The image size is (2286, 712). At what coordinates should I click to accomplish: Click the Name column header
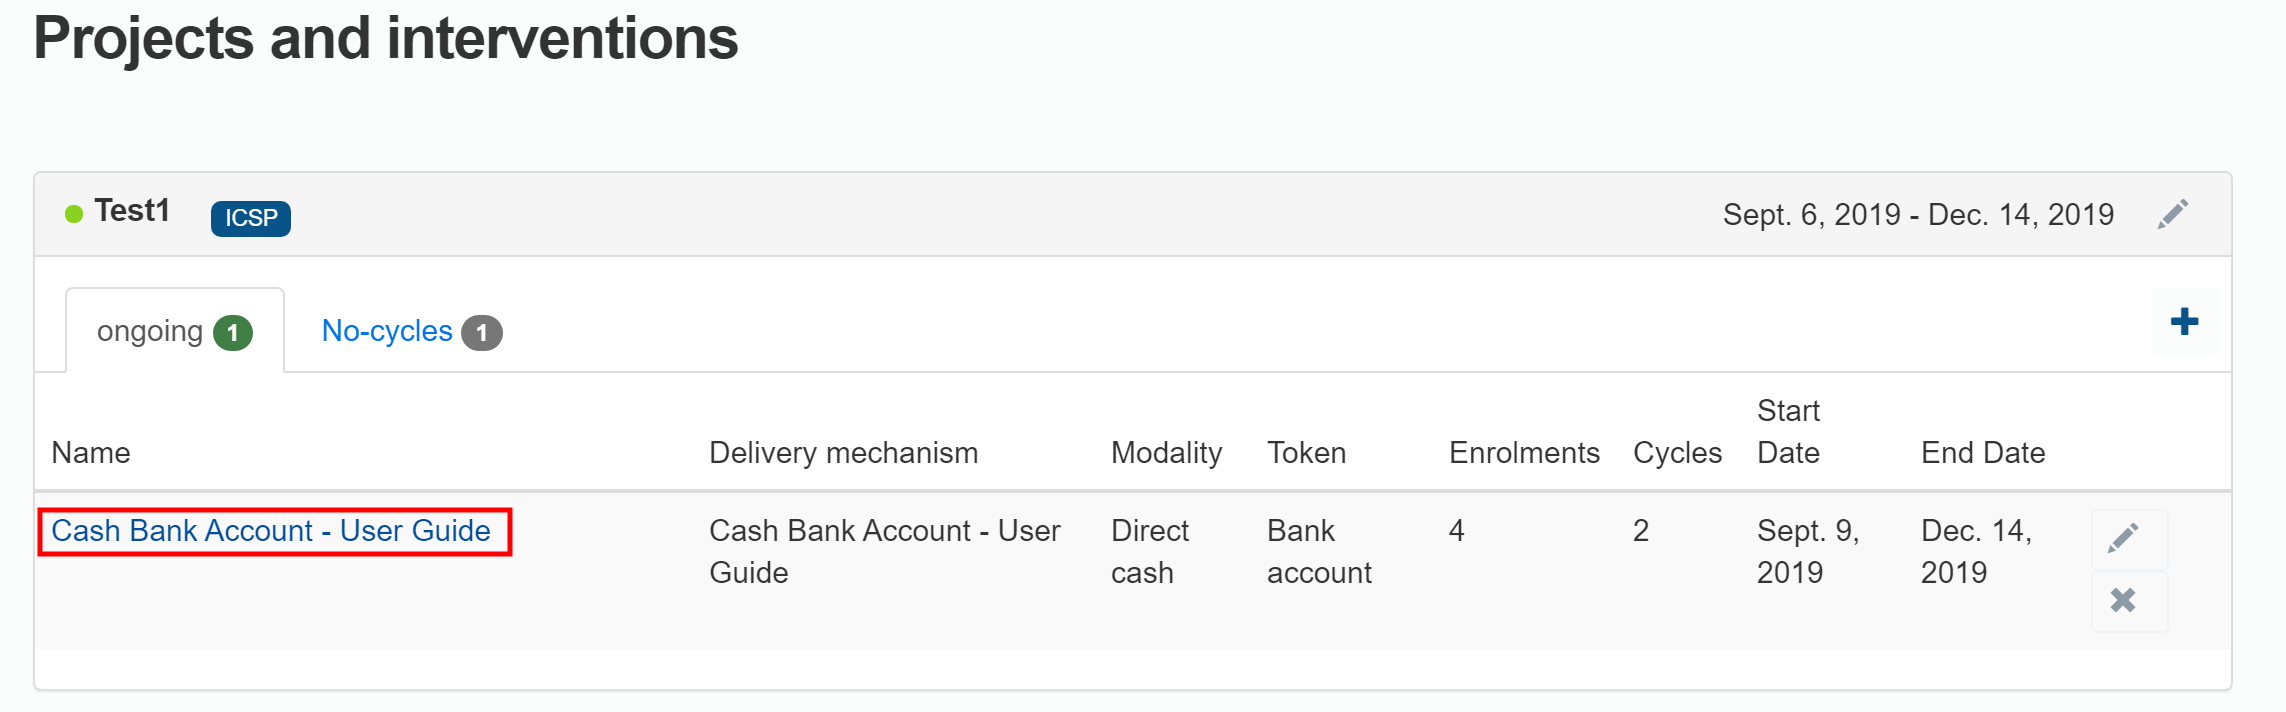click(91, 453)
